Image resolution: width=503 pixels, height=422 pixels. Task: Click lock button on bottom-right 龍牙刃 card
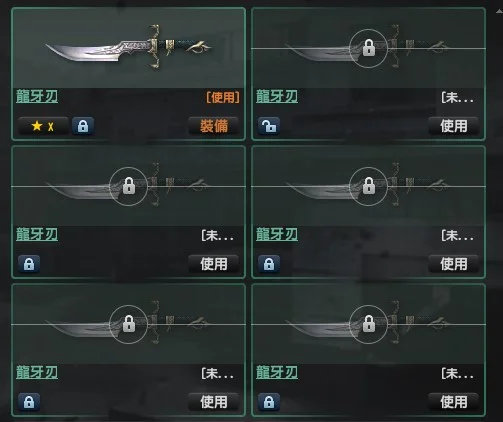pyautogui.click(x=269, y=402)
